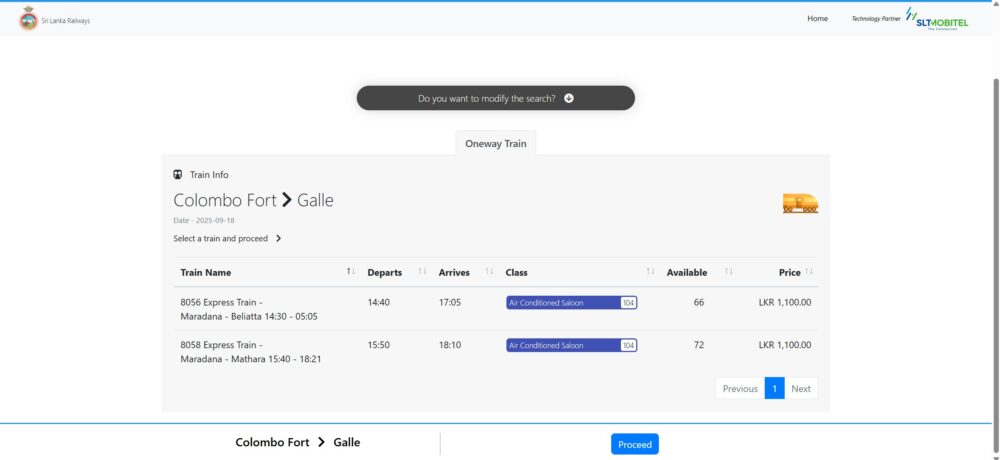Click the orange train illustration icon
This screenshot has width=1000, height=460.
(x=800, y=203)
